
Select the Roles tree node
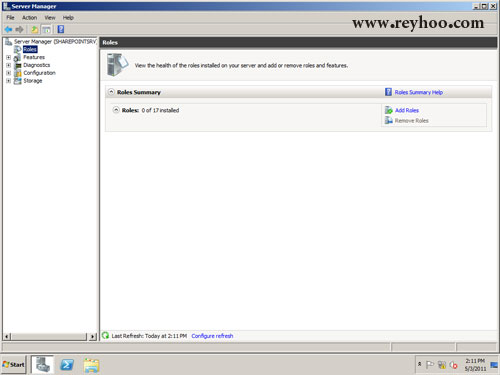coord(30,49)
